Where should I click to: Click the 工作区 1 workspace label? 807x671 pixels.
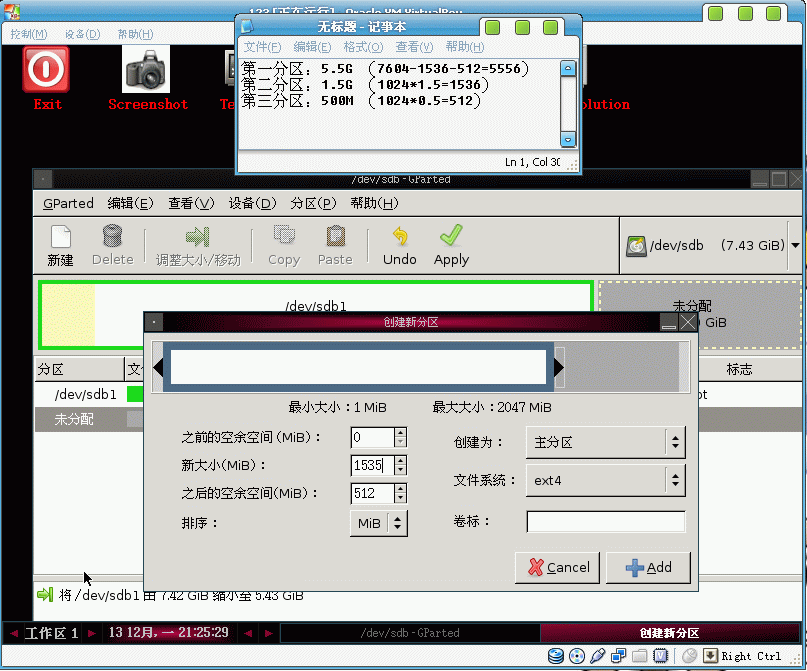[51, 632]
